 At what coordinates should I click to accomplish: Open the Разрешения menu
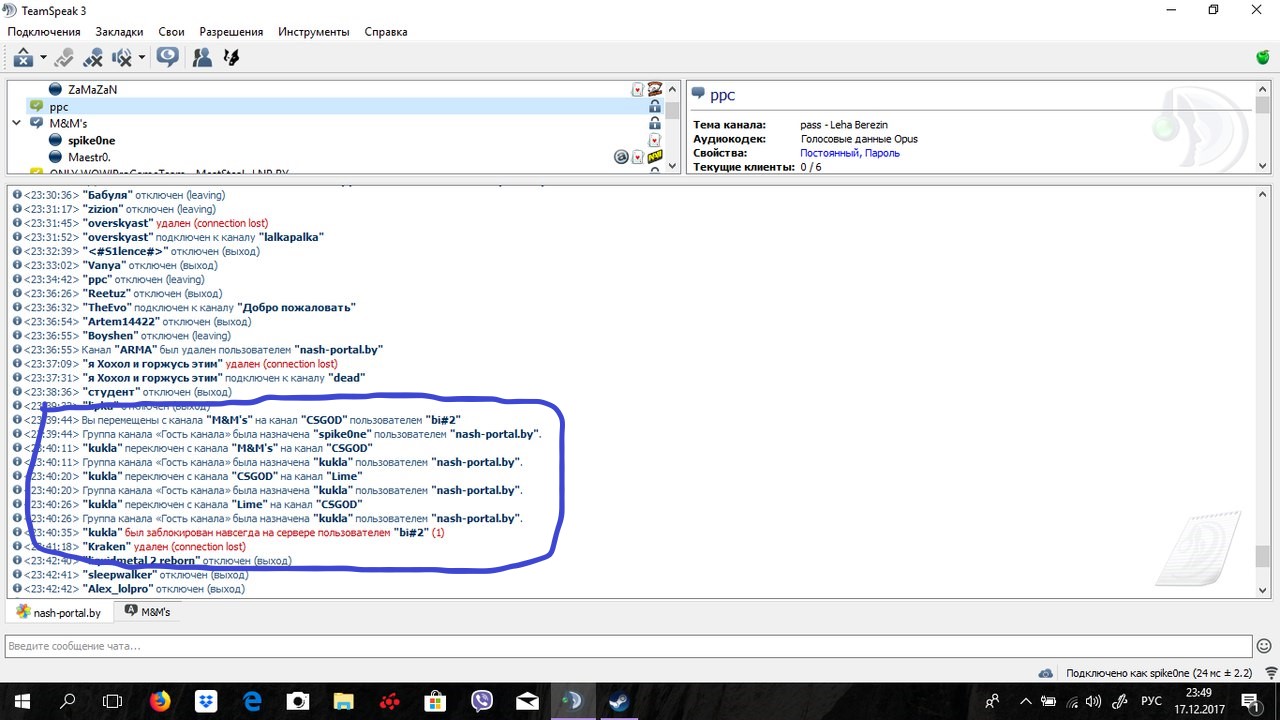click(231, 32)
